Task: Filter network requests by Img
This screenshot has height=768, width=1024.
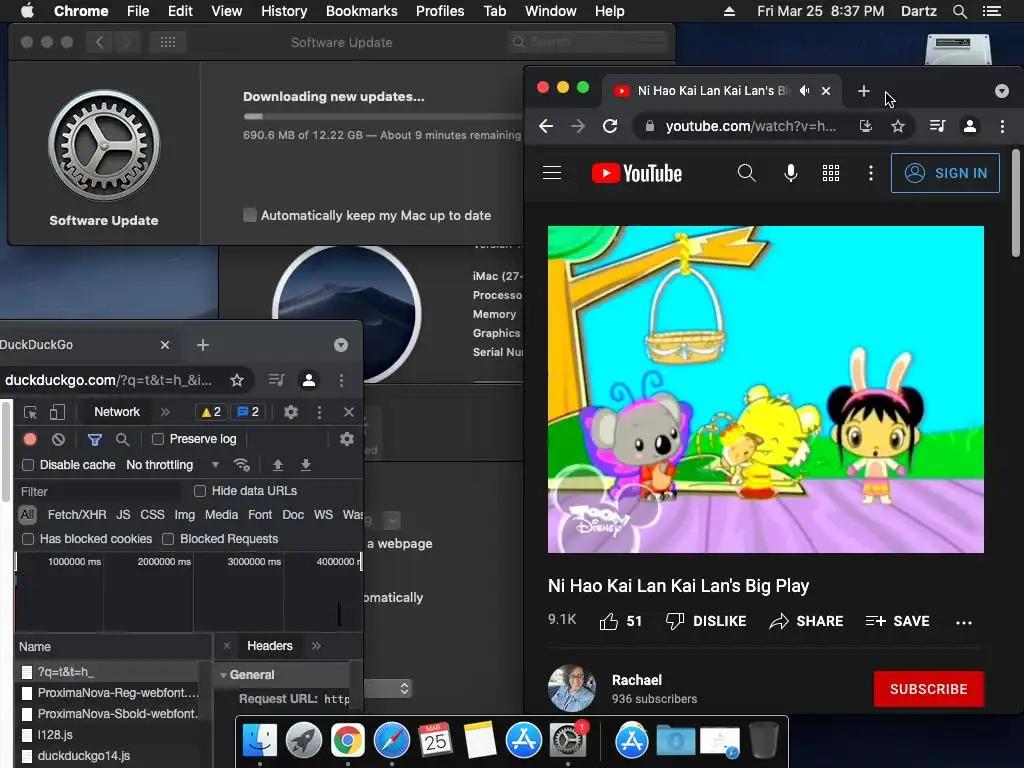Action: tap(184, 515)
